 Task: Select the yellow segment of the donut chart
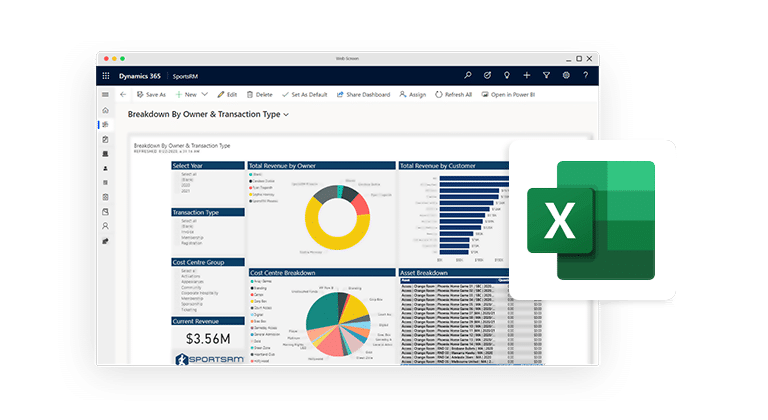pyautogui.click(x=333, y=242)
